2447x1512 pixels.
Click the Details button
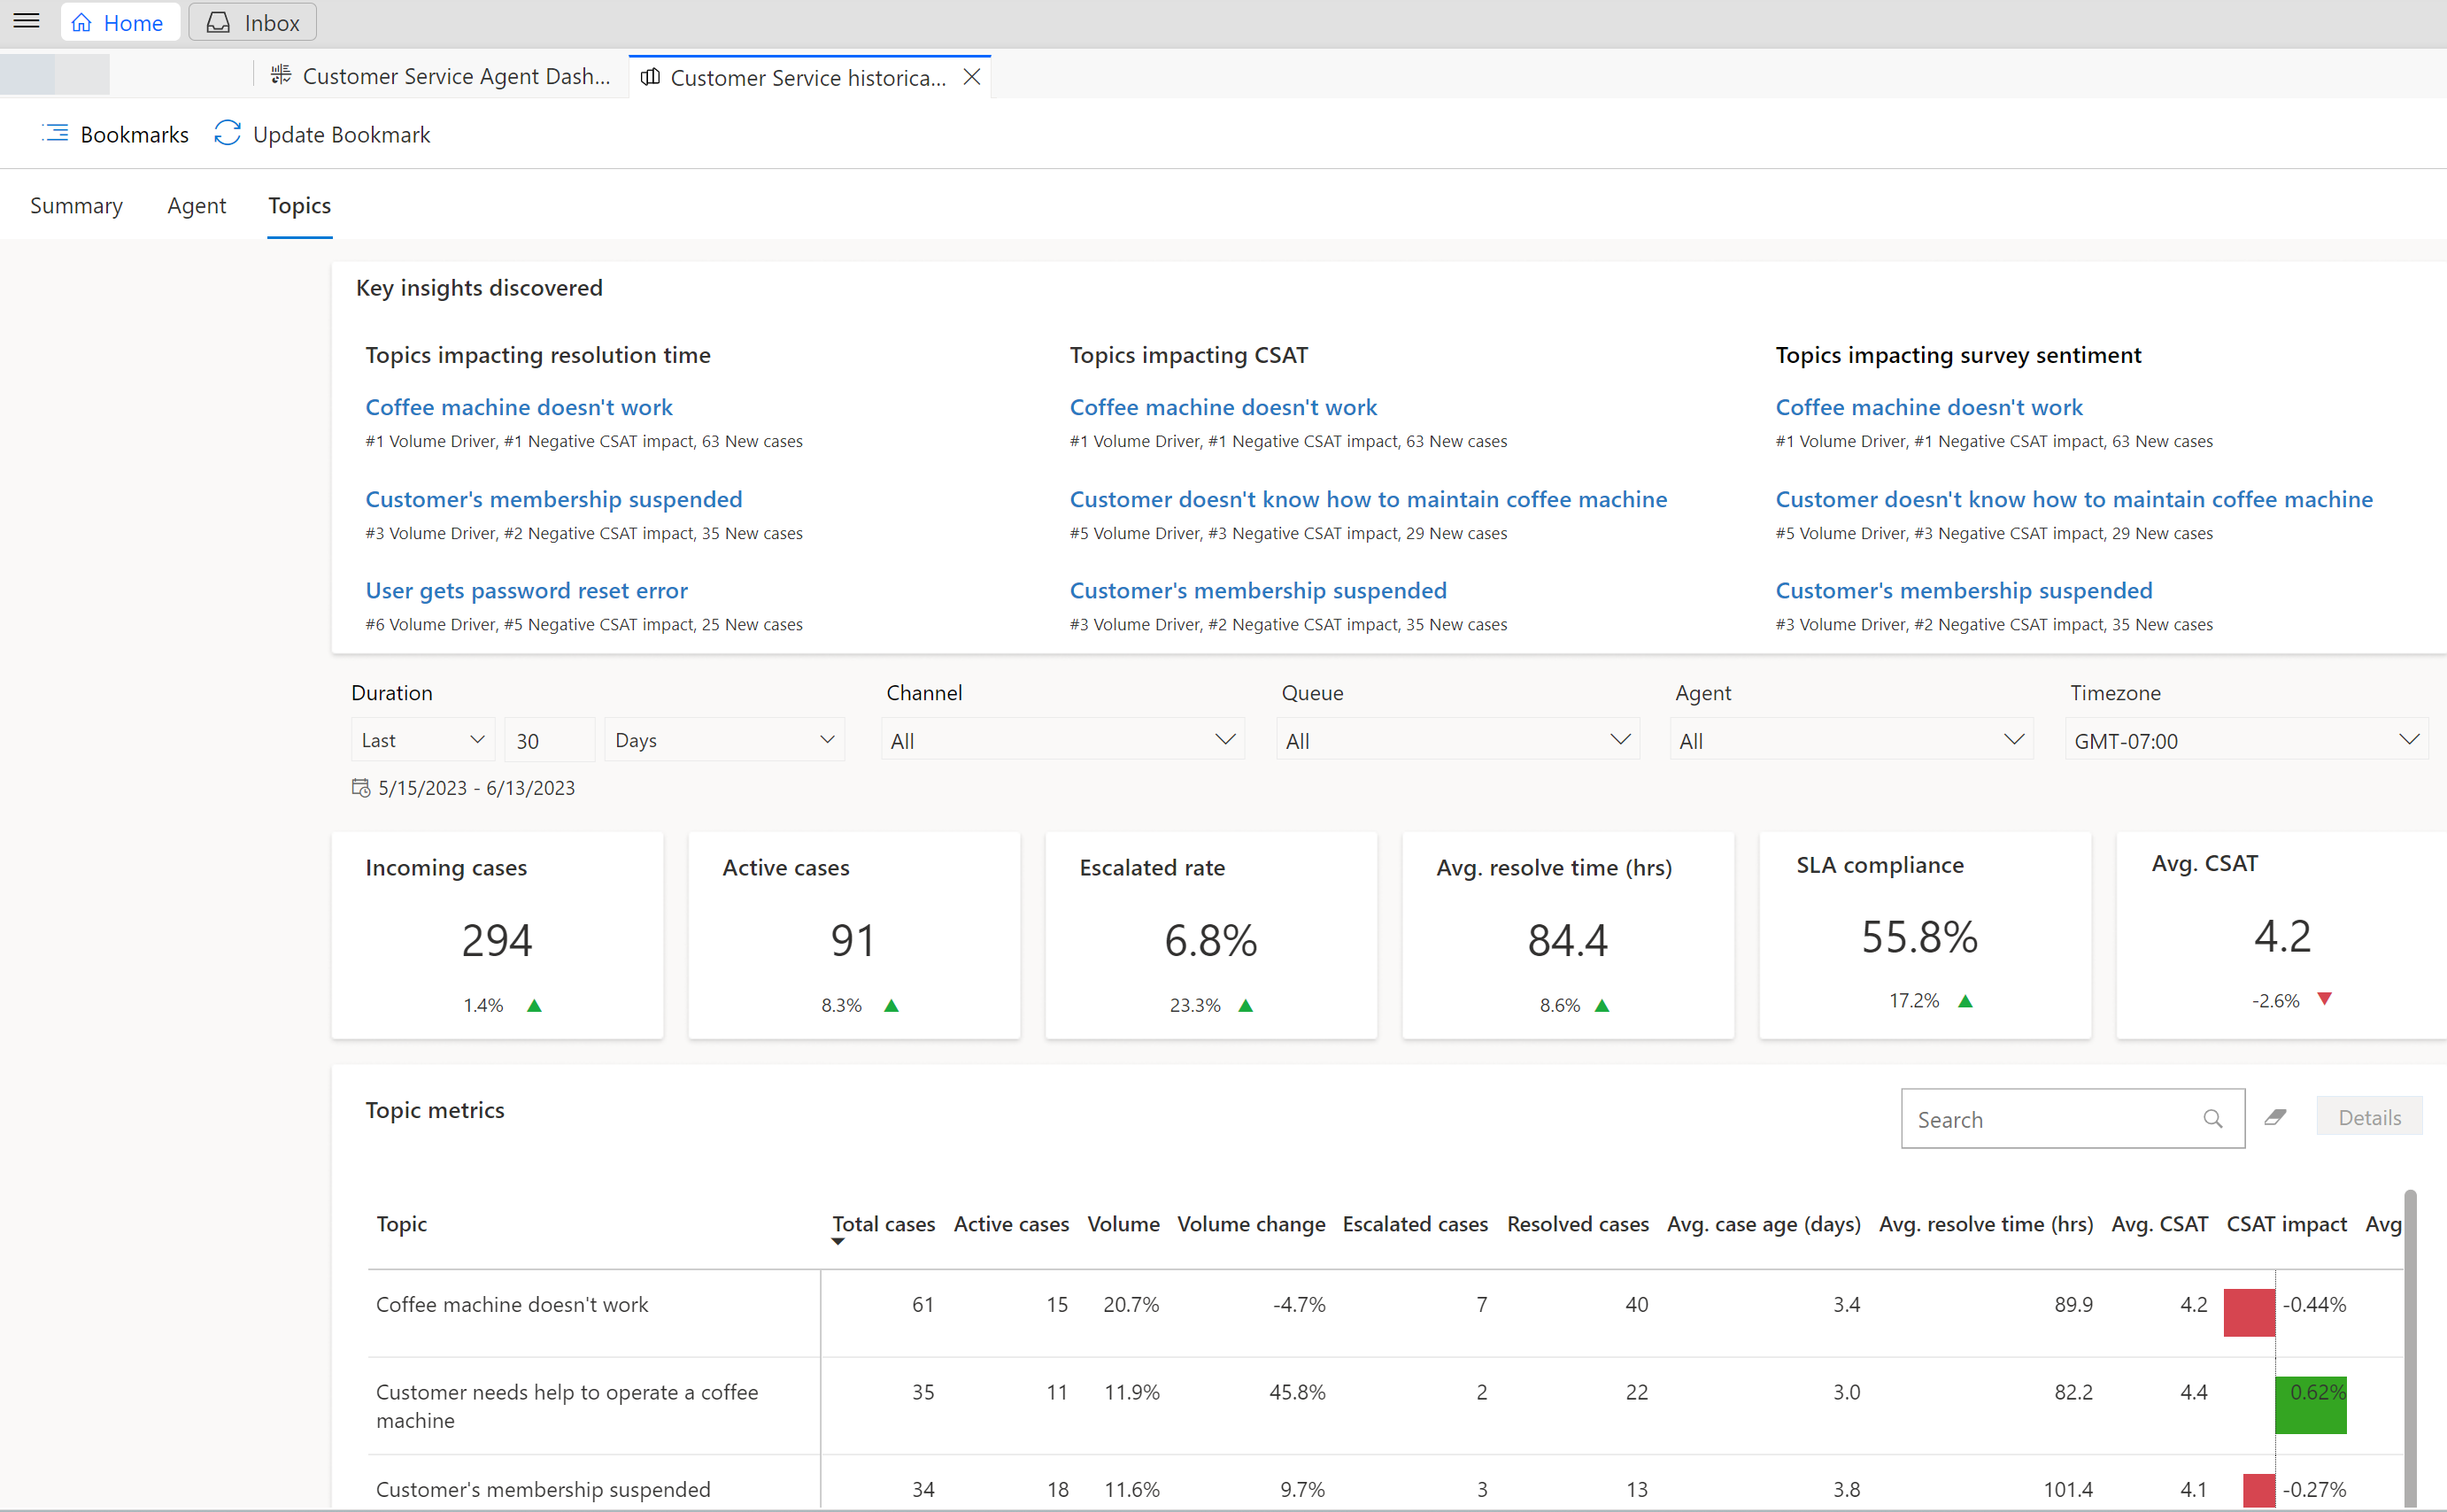coord(2369,1117)
